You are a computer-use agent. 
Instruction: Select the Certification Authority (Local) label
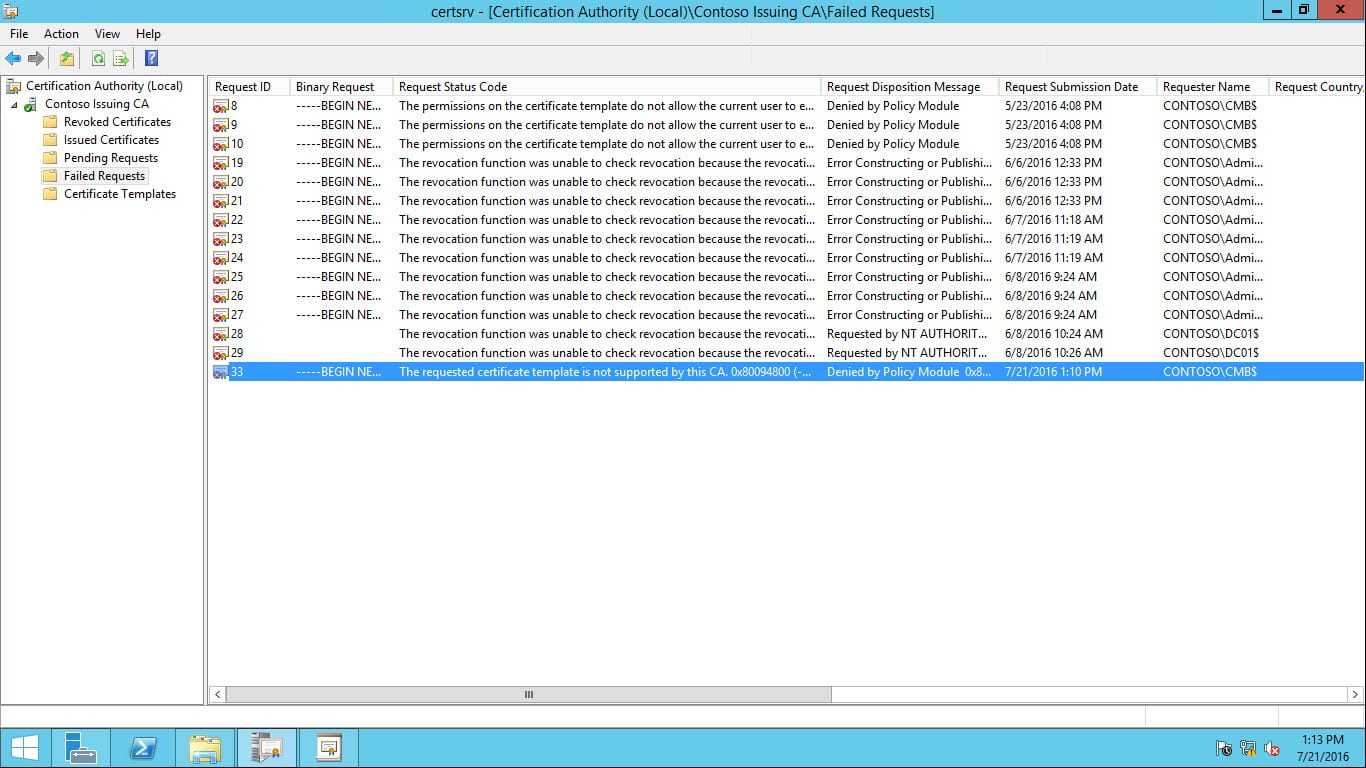tap(104, 86)
